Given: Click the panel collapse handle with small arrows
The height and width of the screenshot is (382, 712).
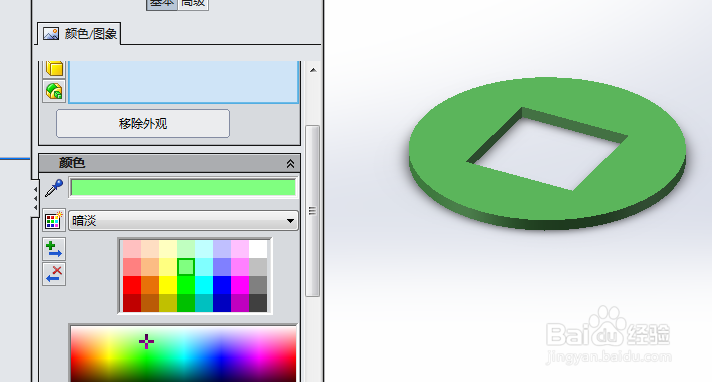Looking at the screenshot, I should [35, 198].
